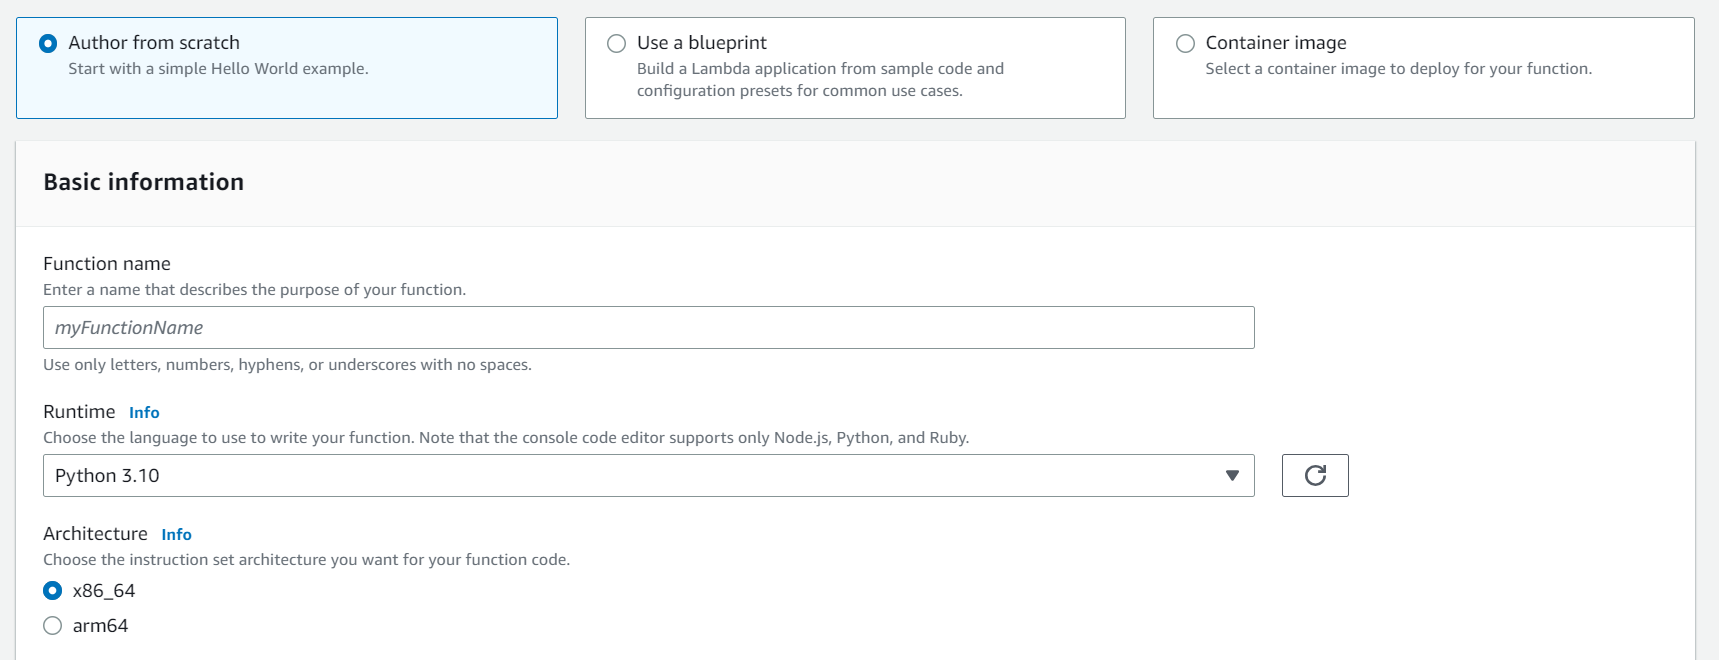Screen dimensions: 1719x660
Task: Open the Info link next to Runtime
Action: pos(144,413)
